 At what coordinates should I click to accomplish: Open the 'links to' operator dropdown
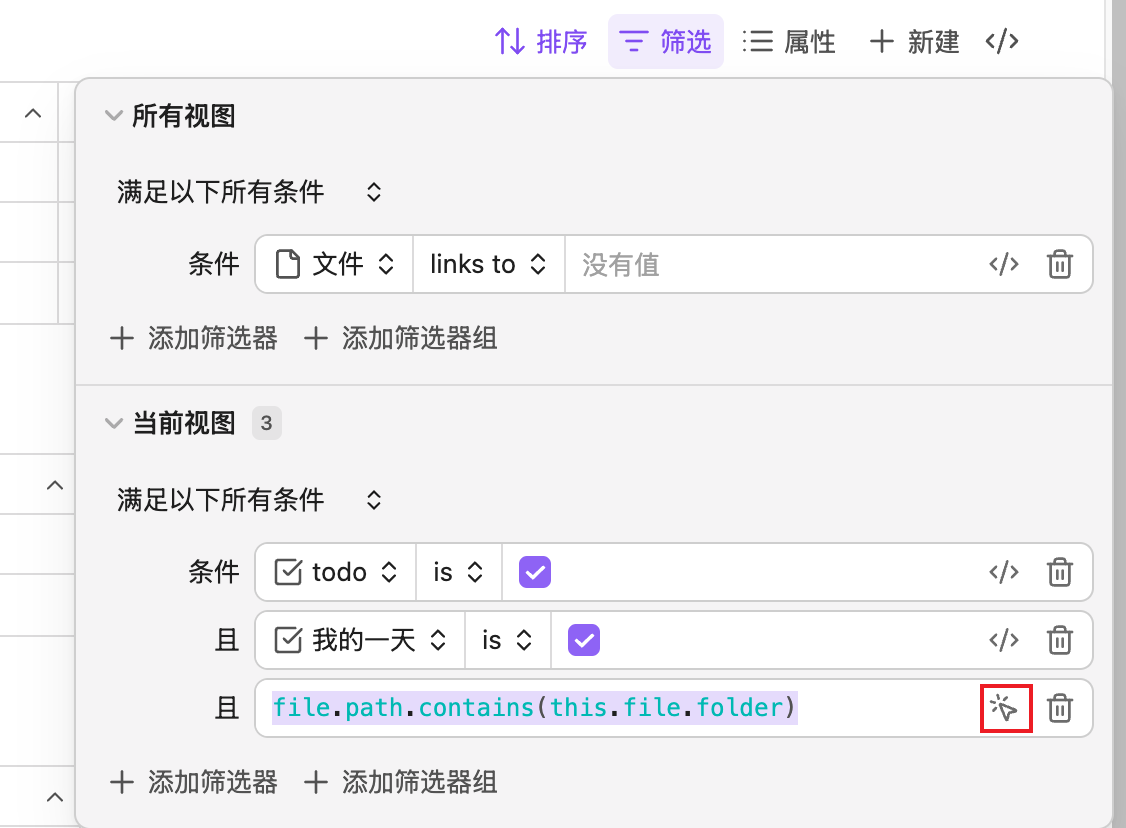488,264
